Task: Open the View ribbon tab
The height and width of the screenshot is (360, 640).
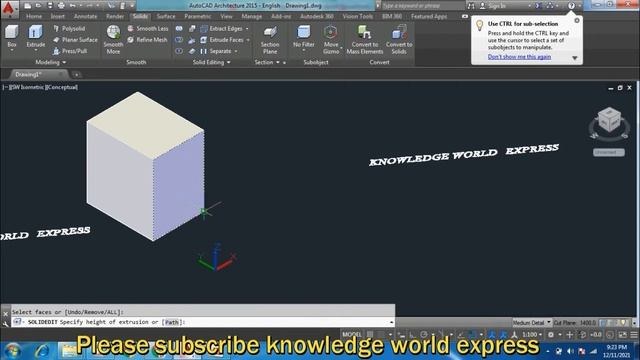Action: [226, 16]
